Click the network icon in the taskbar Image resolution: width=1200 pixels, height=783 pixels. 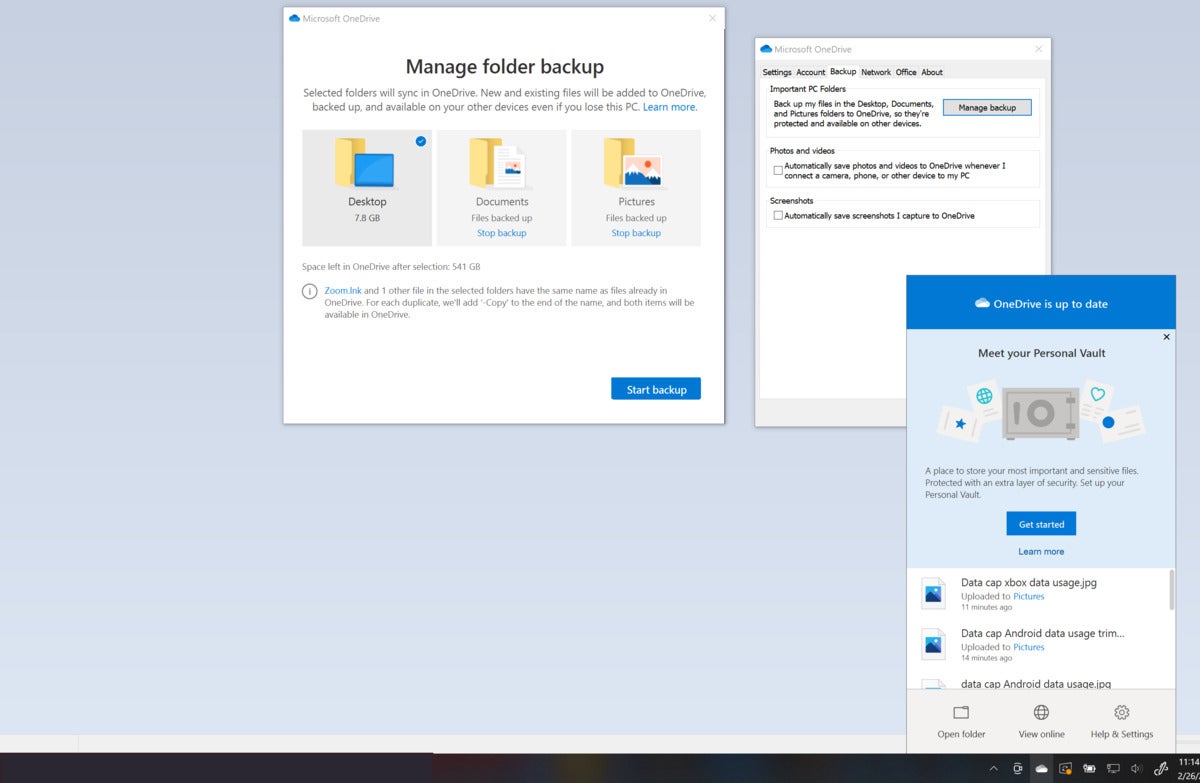(x=1113, y=768)
